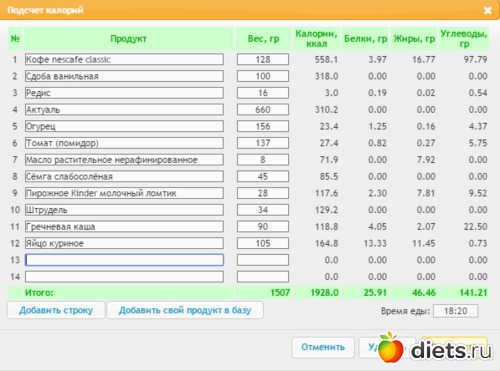Click the Томат (помидор) product field

(124, 143)
